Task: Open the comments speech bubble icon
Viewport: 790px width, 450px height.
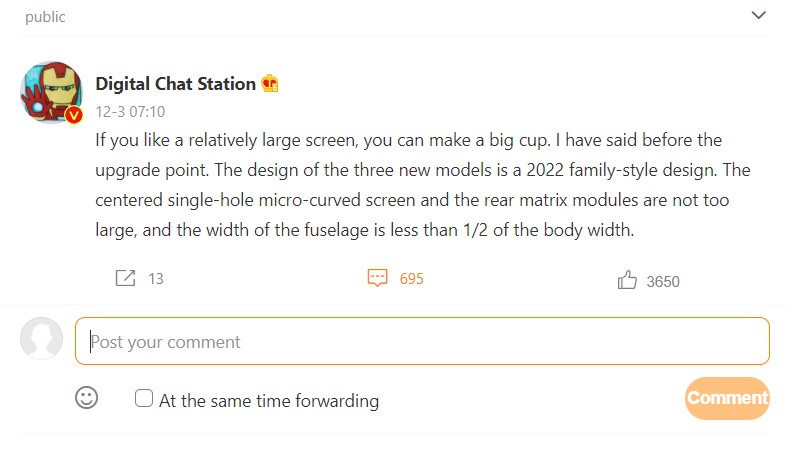Action: pyautogui.click(x=377, y=278)
